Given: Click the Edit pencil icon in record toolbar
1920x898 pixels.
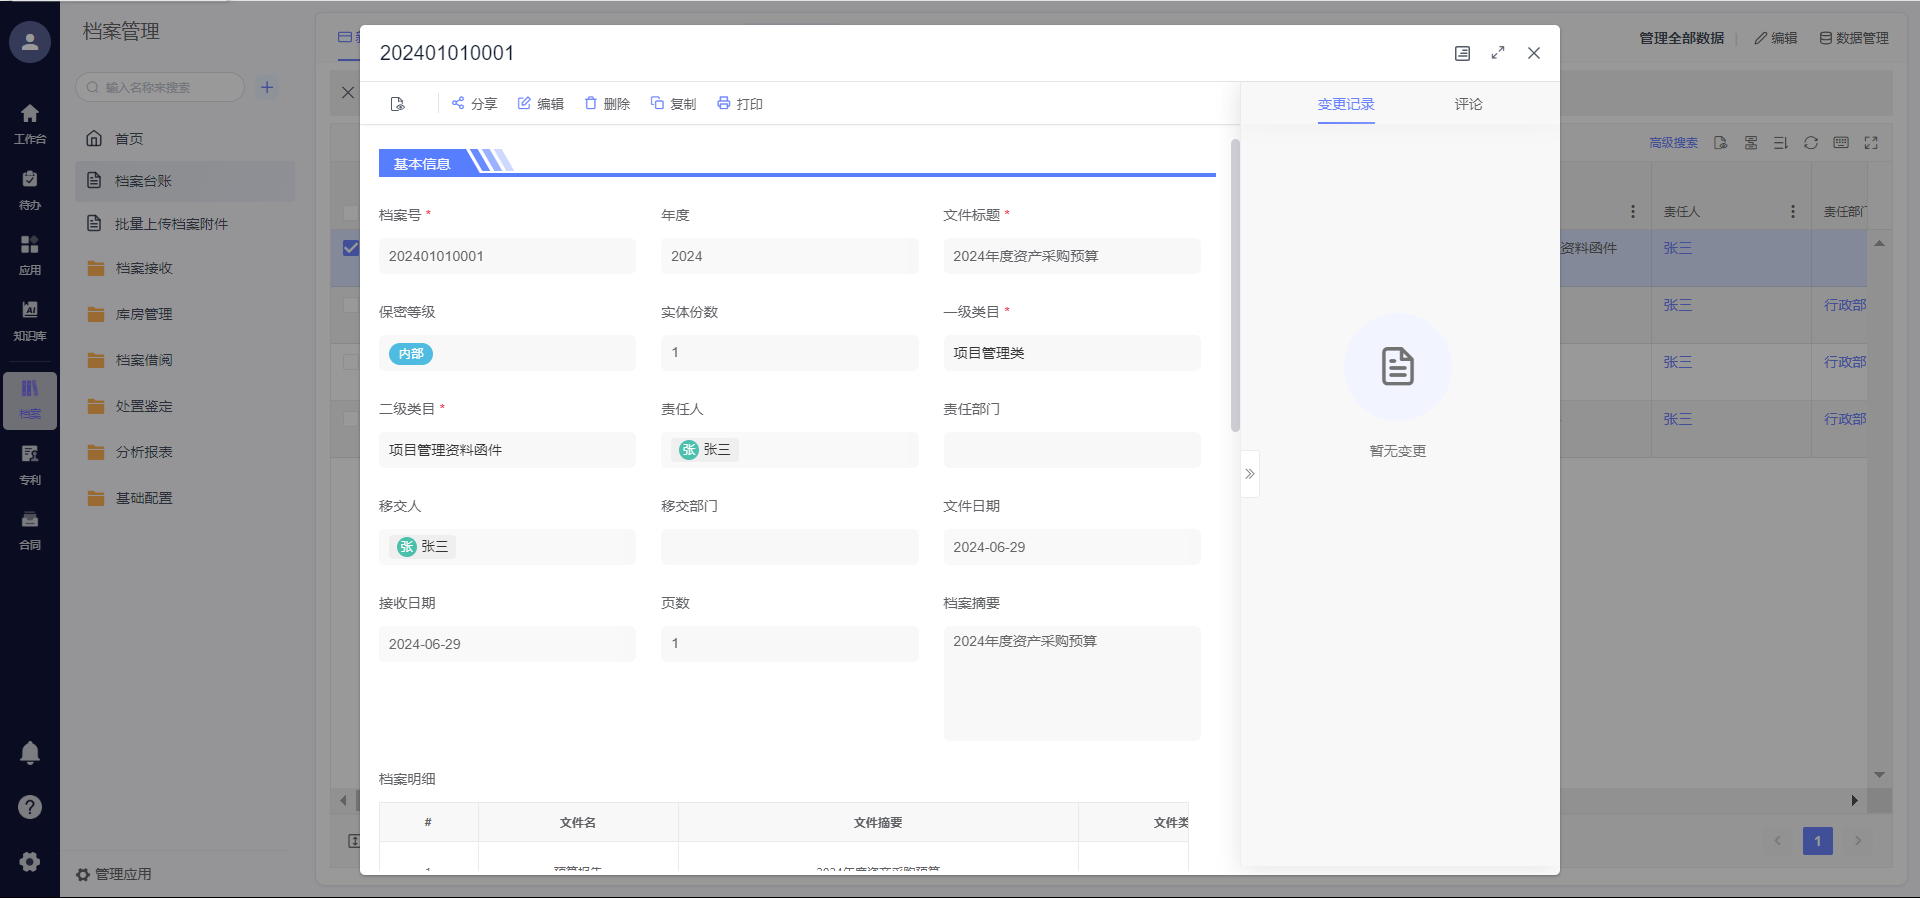Looking at the screenshot, I should [524, 103].
